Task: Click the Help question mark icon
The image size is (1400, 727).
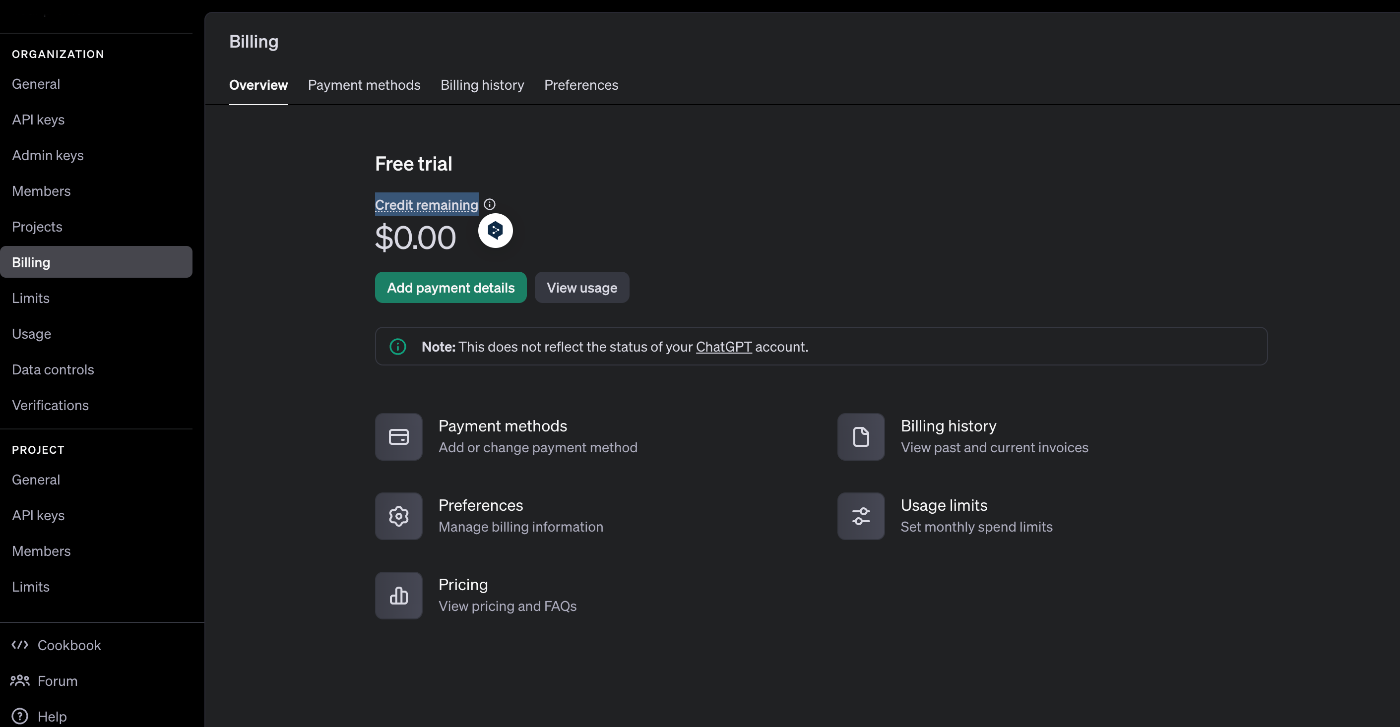Action: click(x=20, y=716)
